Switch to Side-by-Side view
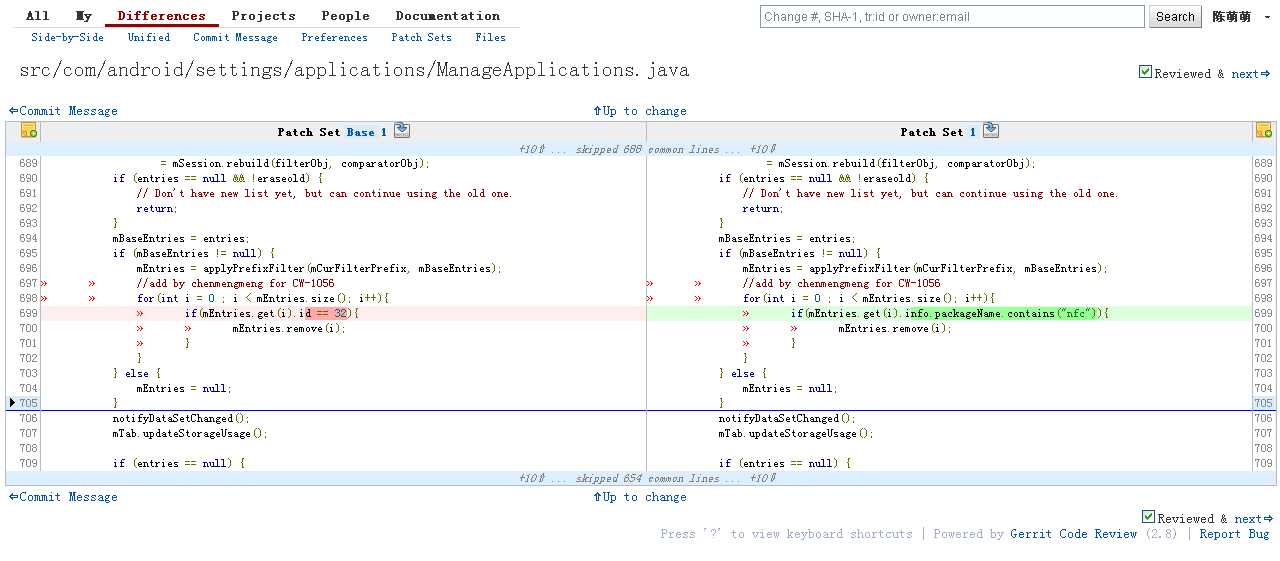 coord(67,38)
